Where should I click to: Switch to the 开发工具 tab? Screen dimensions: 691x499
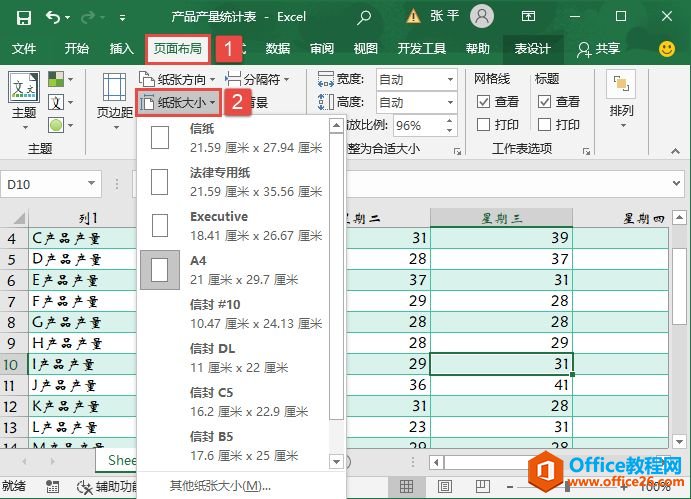(x=422, y=48)
